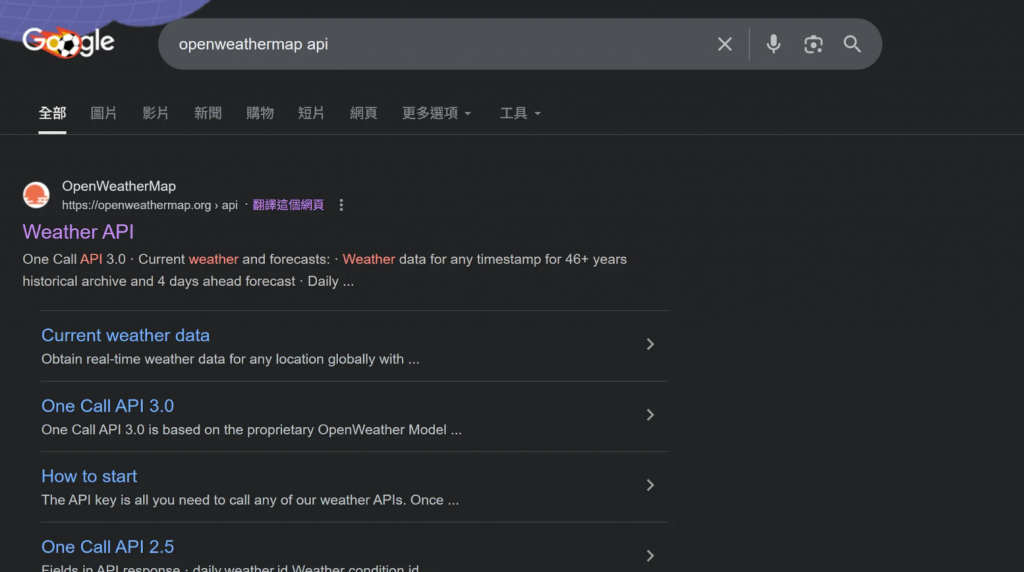Image resolution: width=1024 pixels, height=572 pixels.
Task: Click chevron on One Call API 2.5 row
Action: pyautogui.click(x=650, y=556)
